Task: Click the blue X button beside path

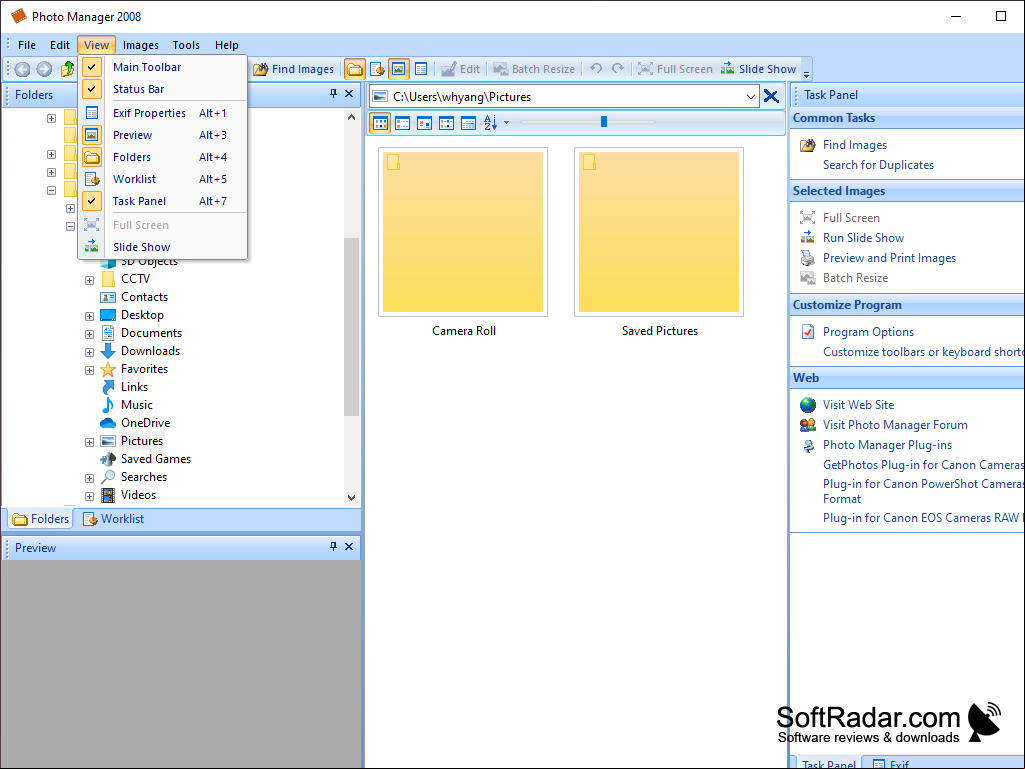Action: (x=771, y=97)
